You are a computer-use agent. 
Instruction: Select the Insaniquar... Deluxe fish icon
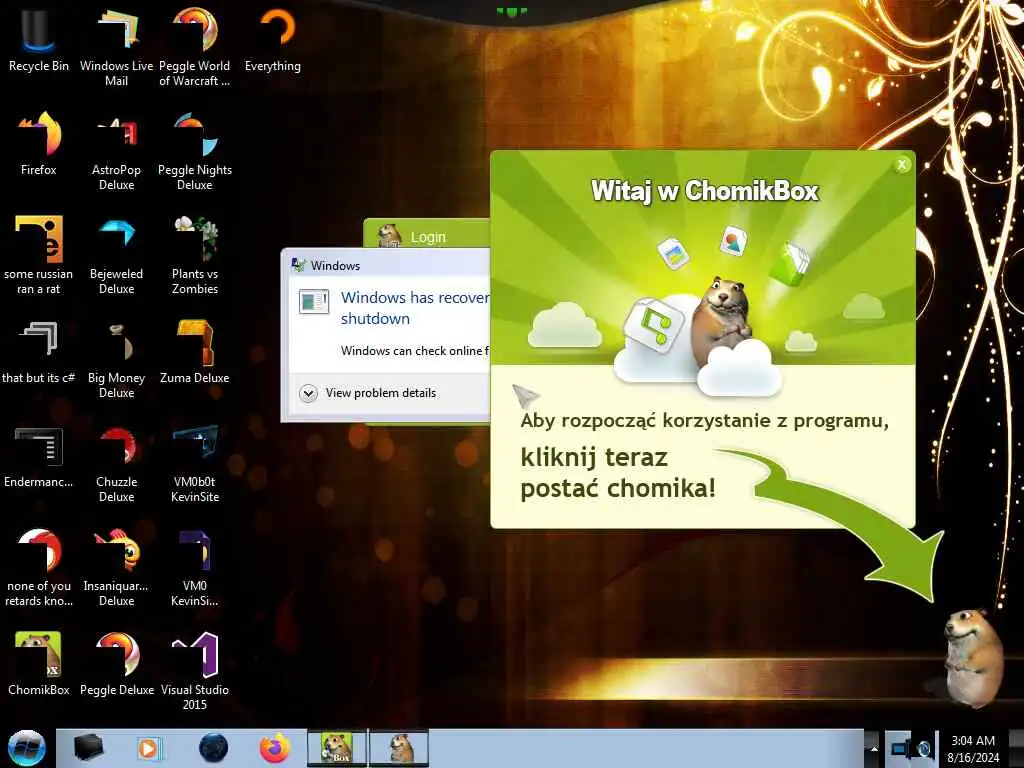(x=116, y=567)
